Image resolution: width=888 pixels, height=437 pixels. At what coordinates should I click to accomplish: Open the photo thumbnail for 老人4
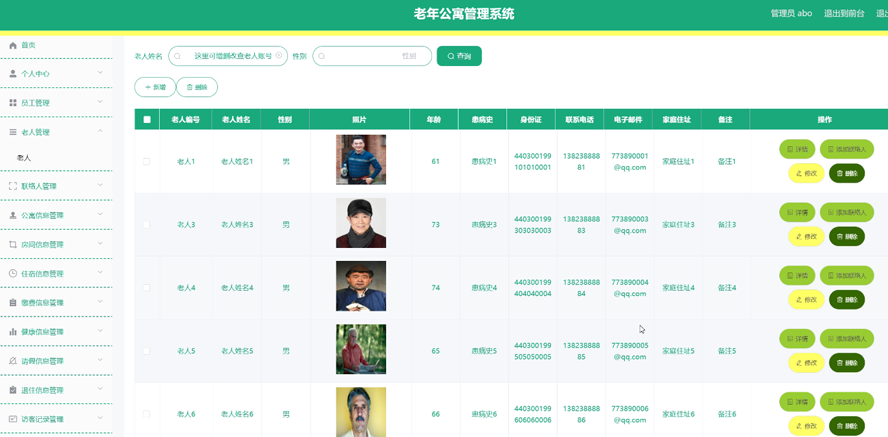tap(361, 286)
